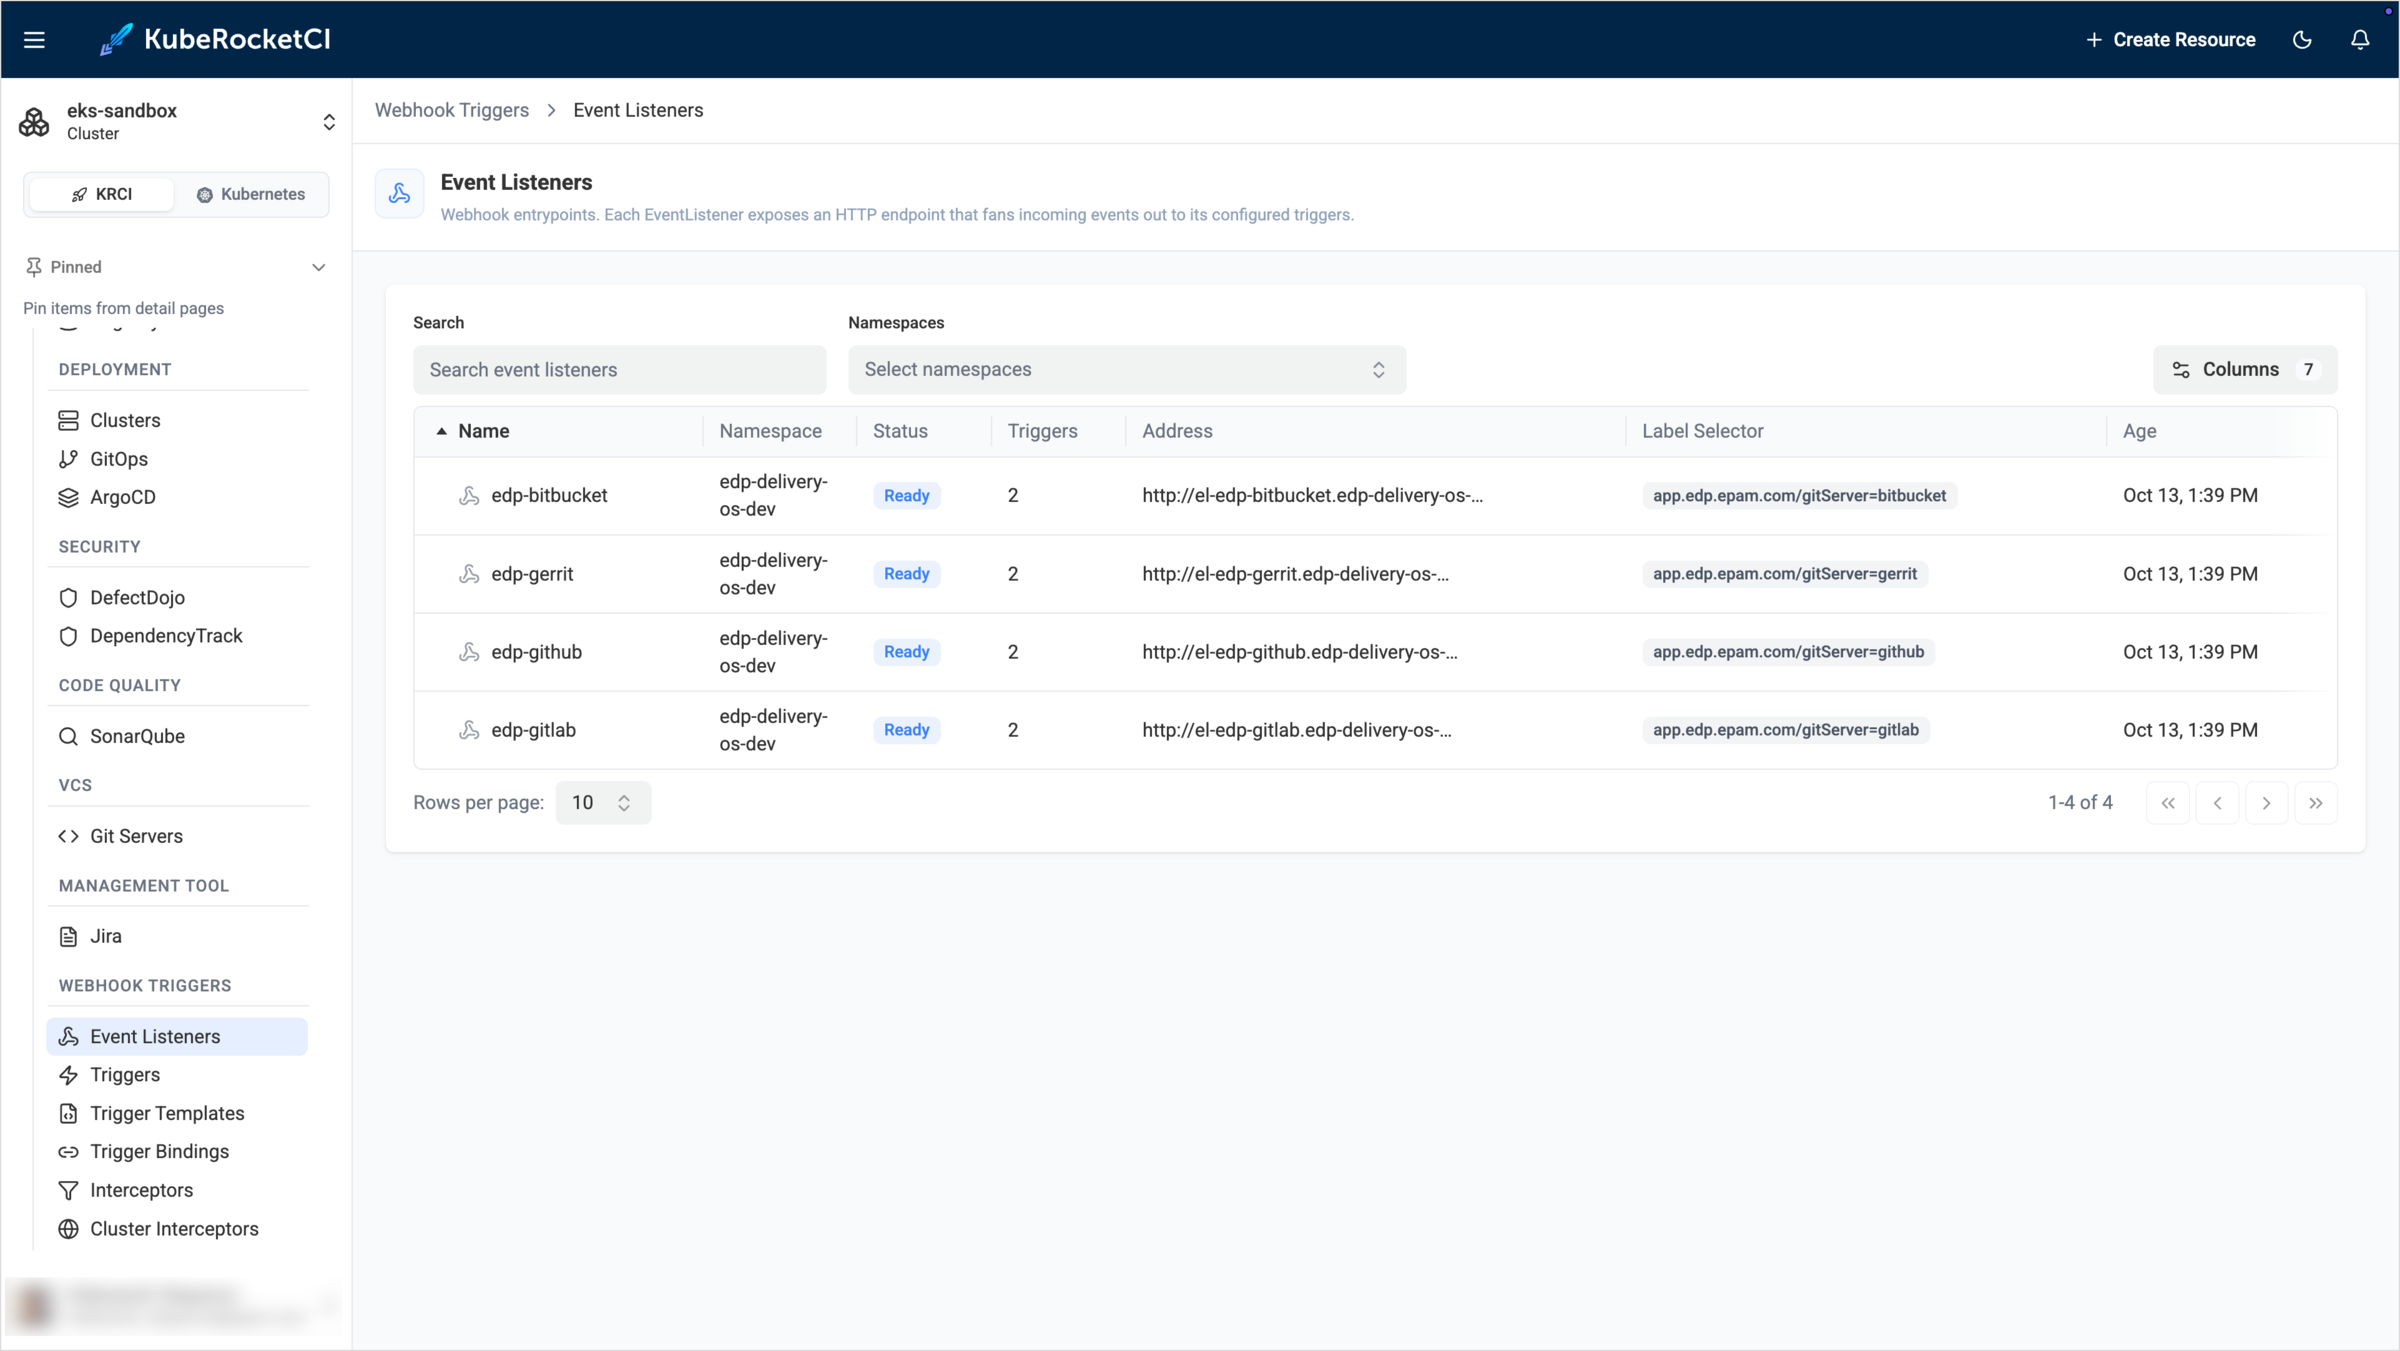Collapse the Pinned section
Screen dimensions: 2400x1351
(x=318, y=267)
